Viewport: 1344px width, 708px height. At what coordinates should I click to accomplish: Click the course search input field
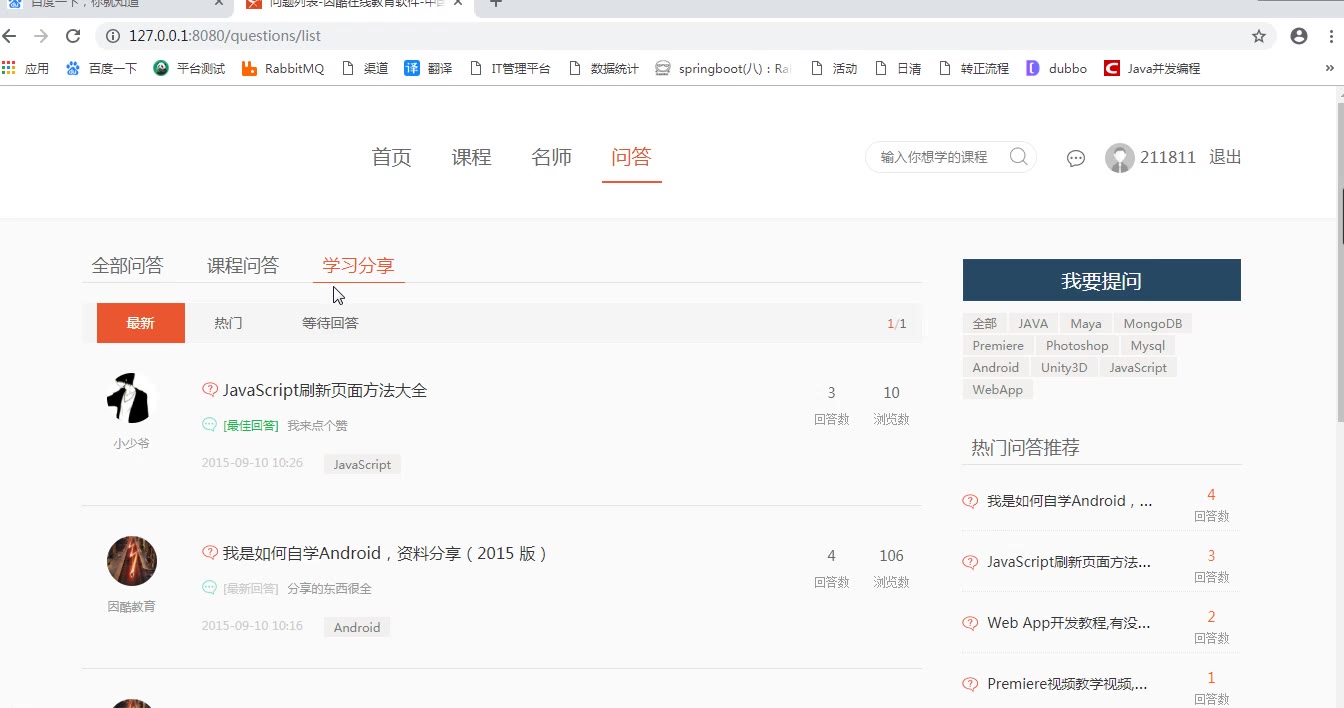coord(935,157)
